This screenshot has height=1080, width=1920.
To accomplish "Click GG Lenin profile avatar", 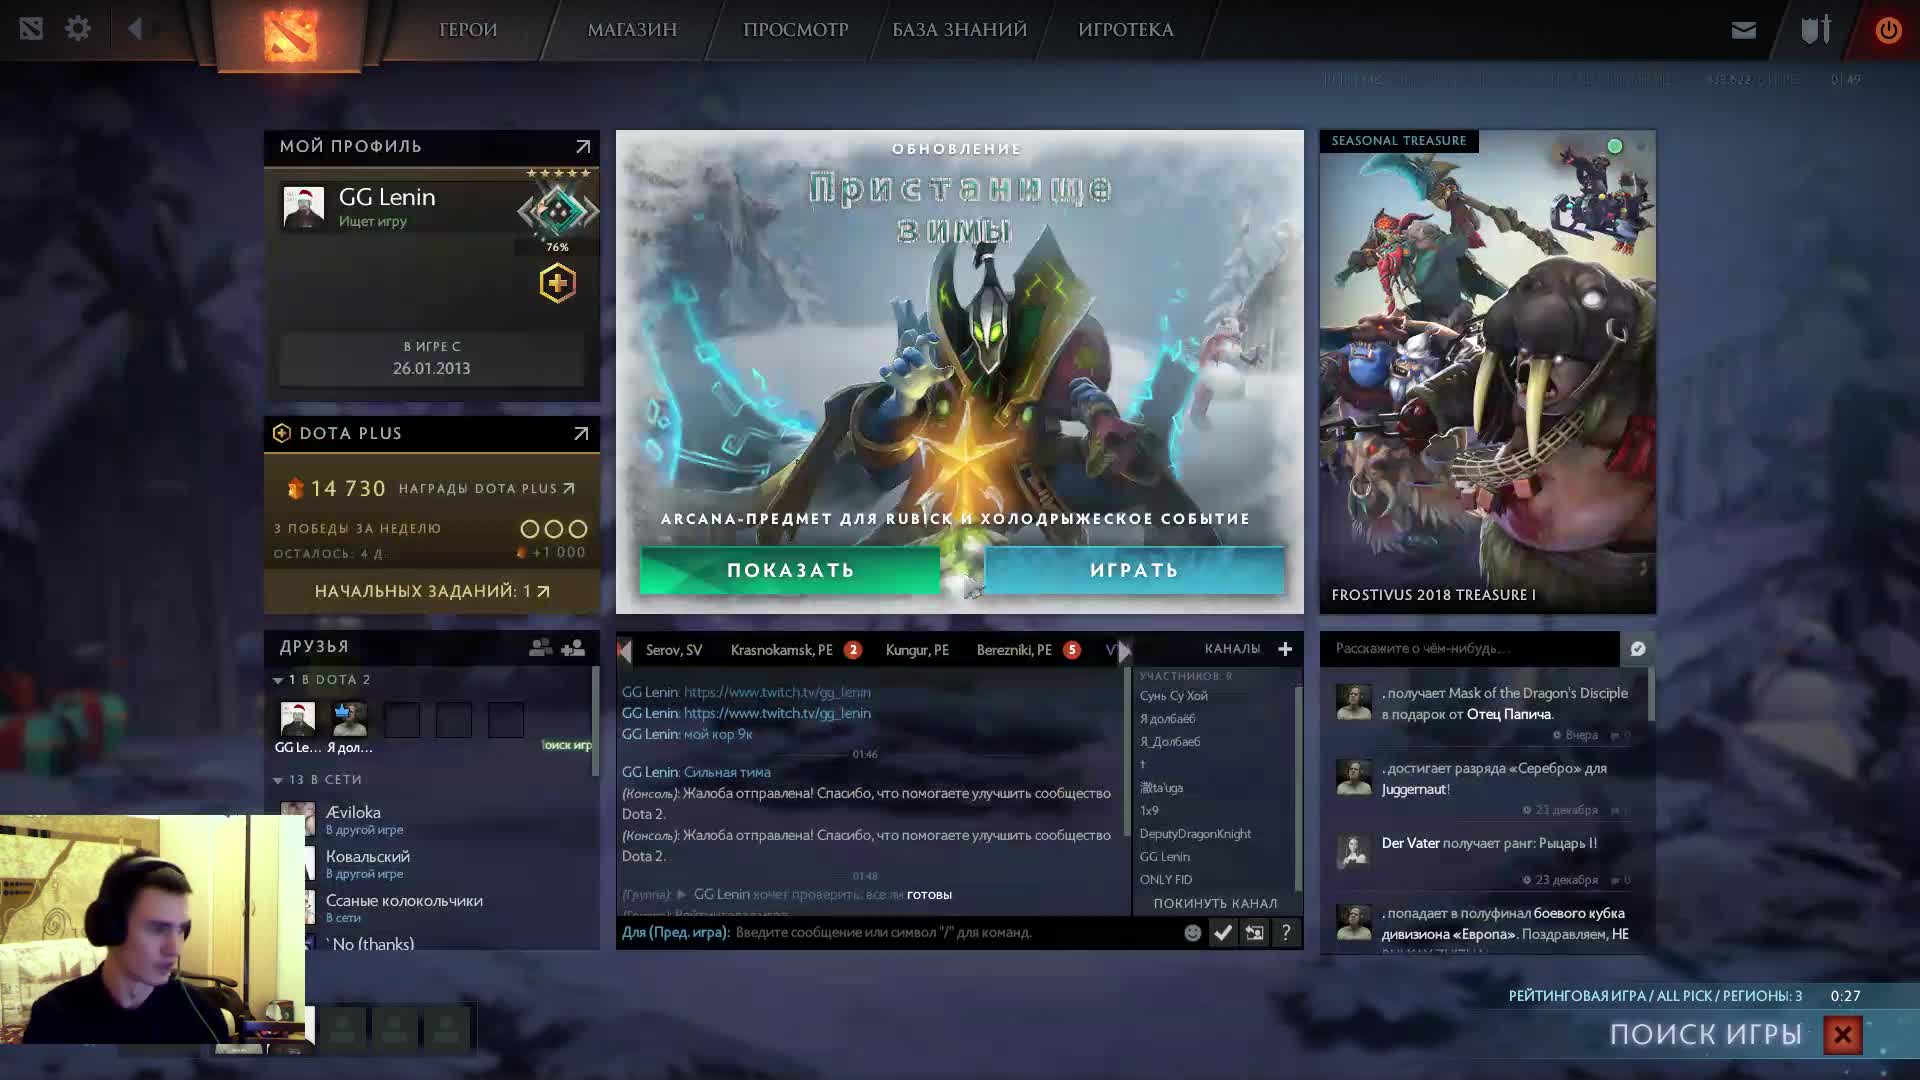I will pyautogui.click(x=304, y=207).
